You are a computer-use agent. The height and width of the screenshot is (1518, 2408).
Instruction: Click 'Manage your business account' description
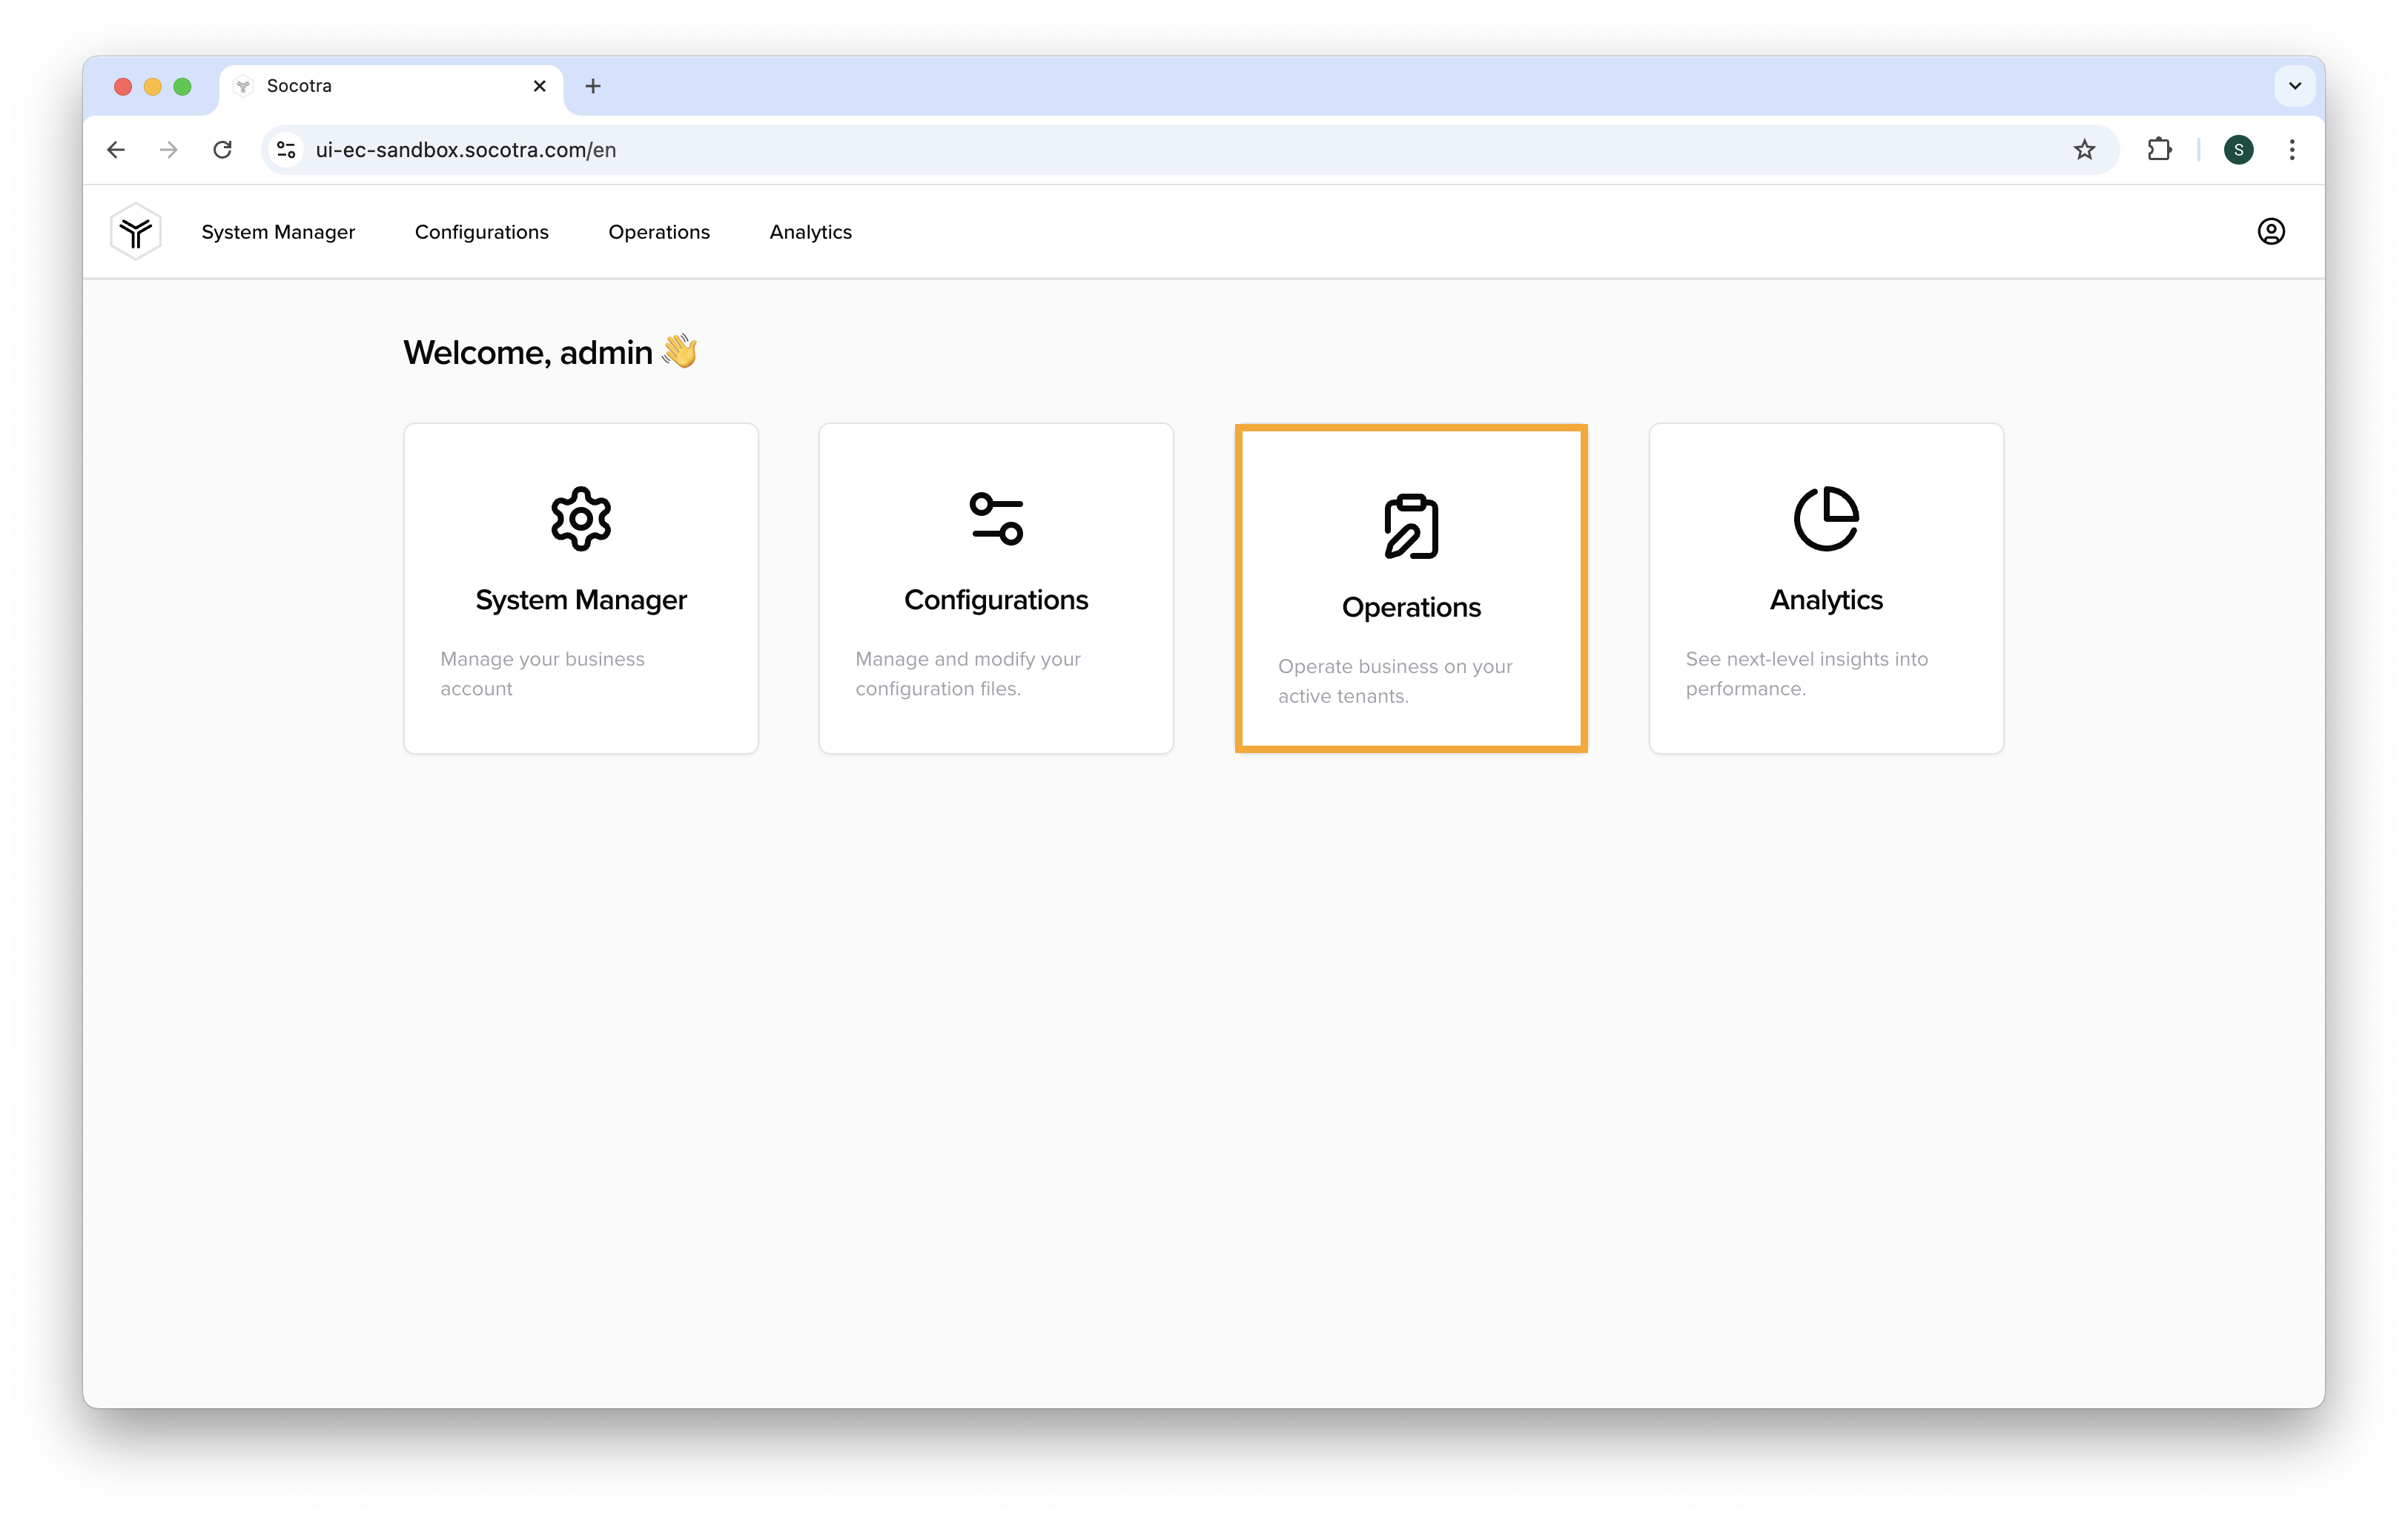543,674
